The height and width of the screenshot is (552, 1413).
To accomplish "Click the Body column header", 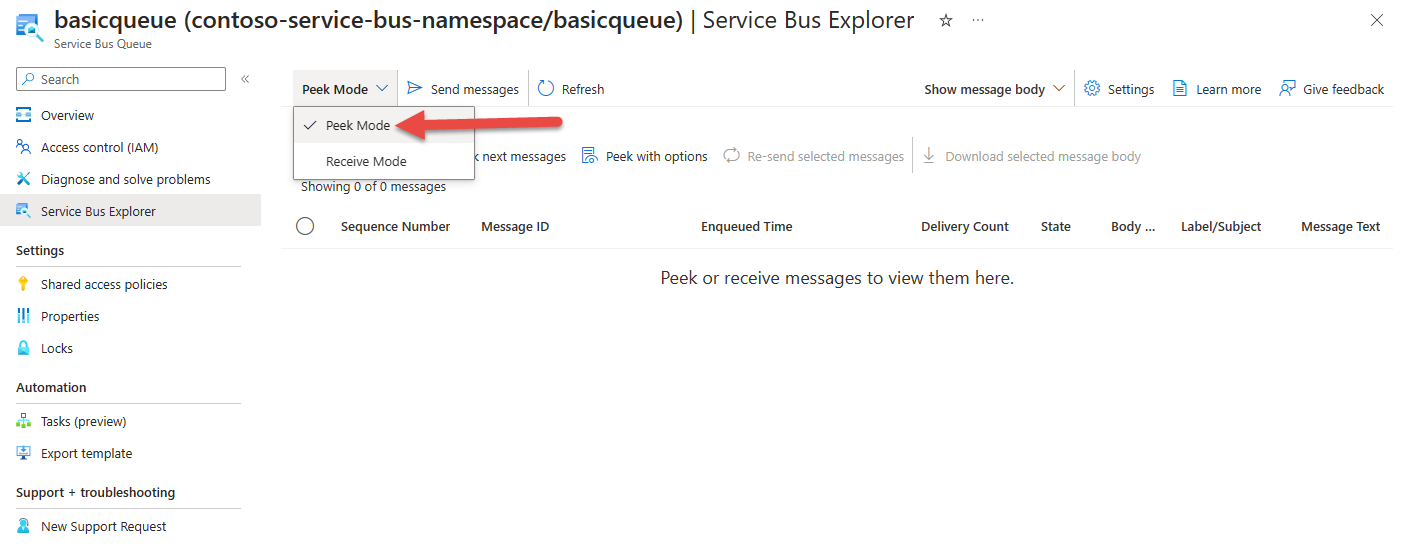I will click(x=1133, y=227).
